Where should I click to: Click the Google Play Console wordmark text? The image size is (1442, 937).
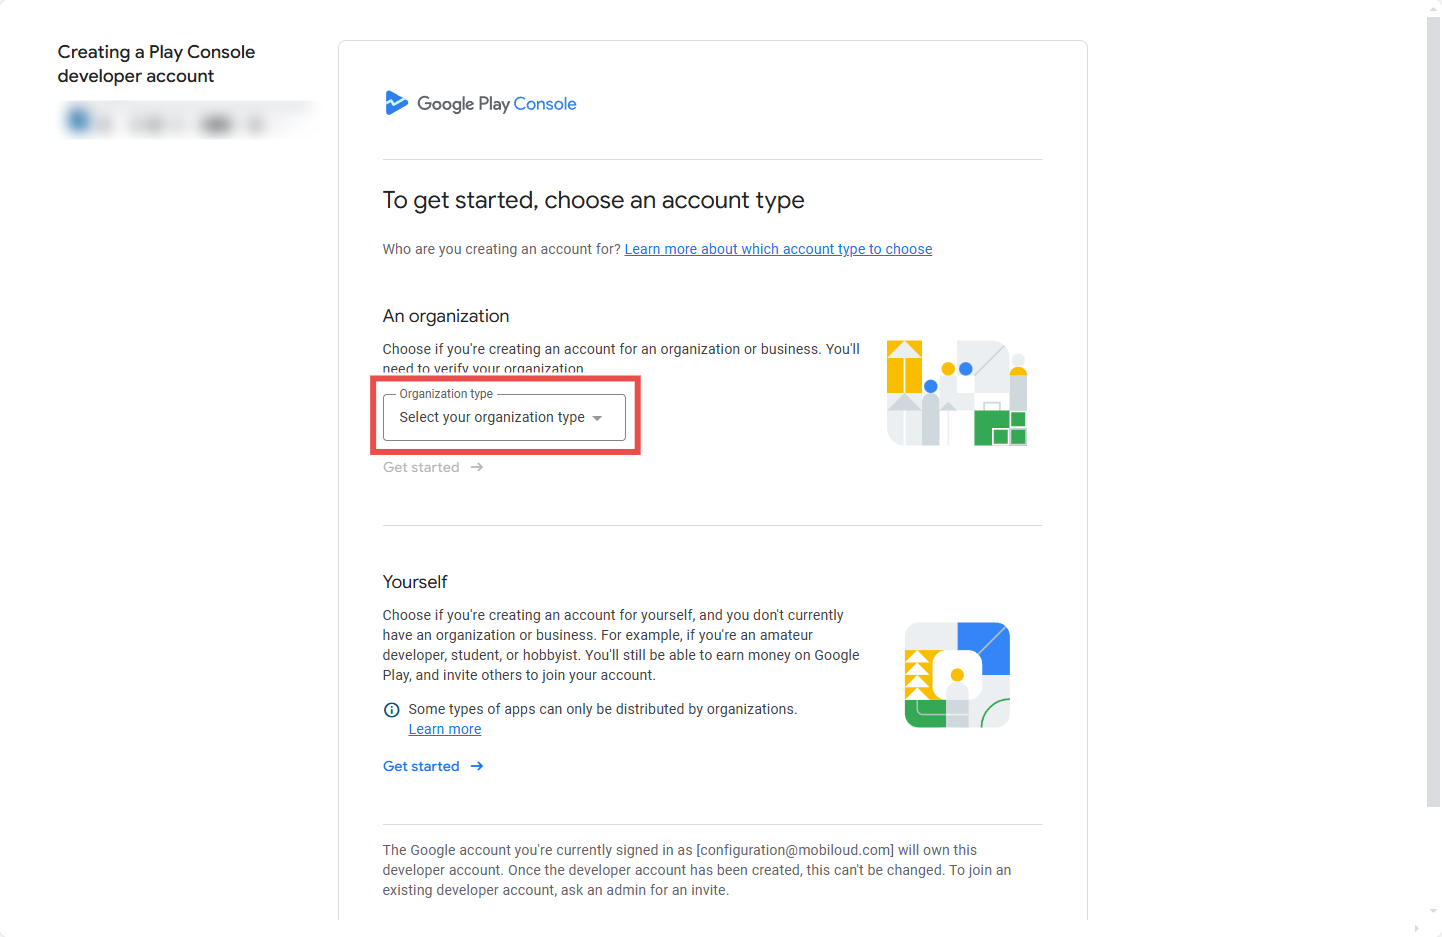(497, 104)
